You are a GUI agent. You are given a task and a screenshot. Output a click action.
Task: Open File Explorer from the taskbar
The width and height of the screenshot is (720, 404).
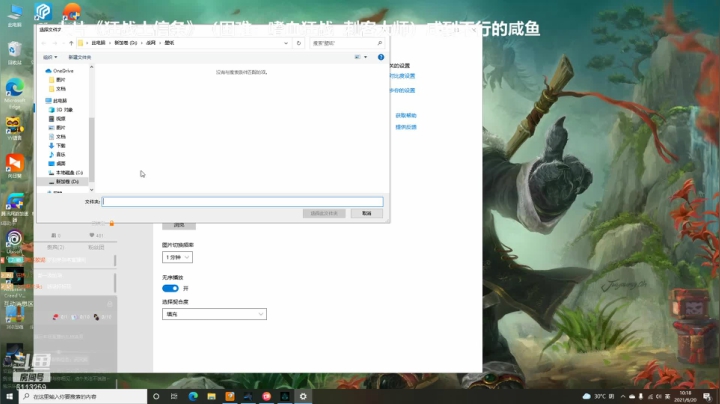[211, 396]
